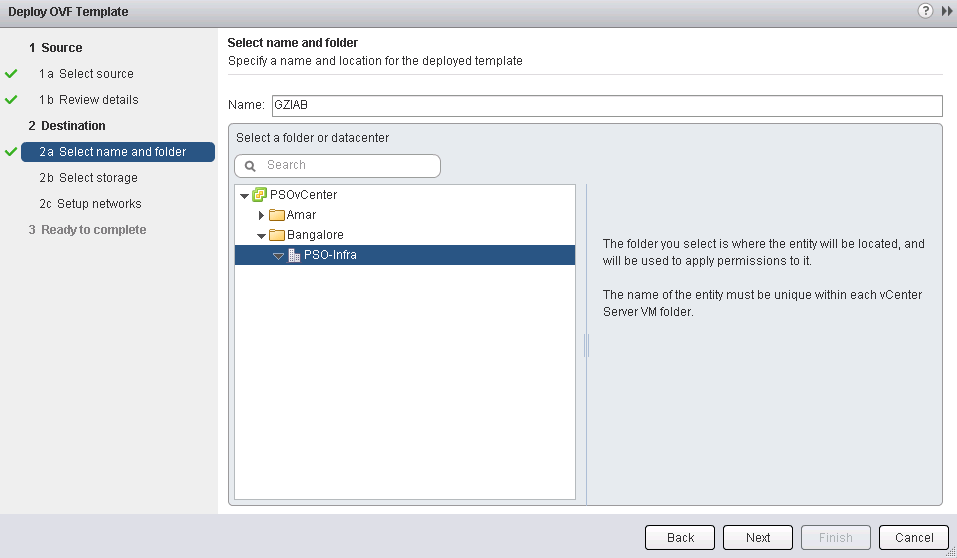Viewport: 957px width, 558px height.
Task: Click the double-arrow expand icon in title bar
Action: 947,11
